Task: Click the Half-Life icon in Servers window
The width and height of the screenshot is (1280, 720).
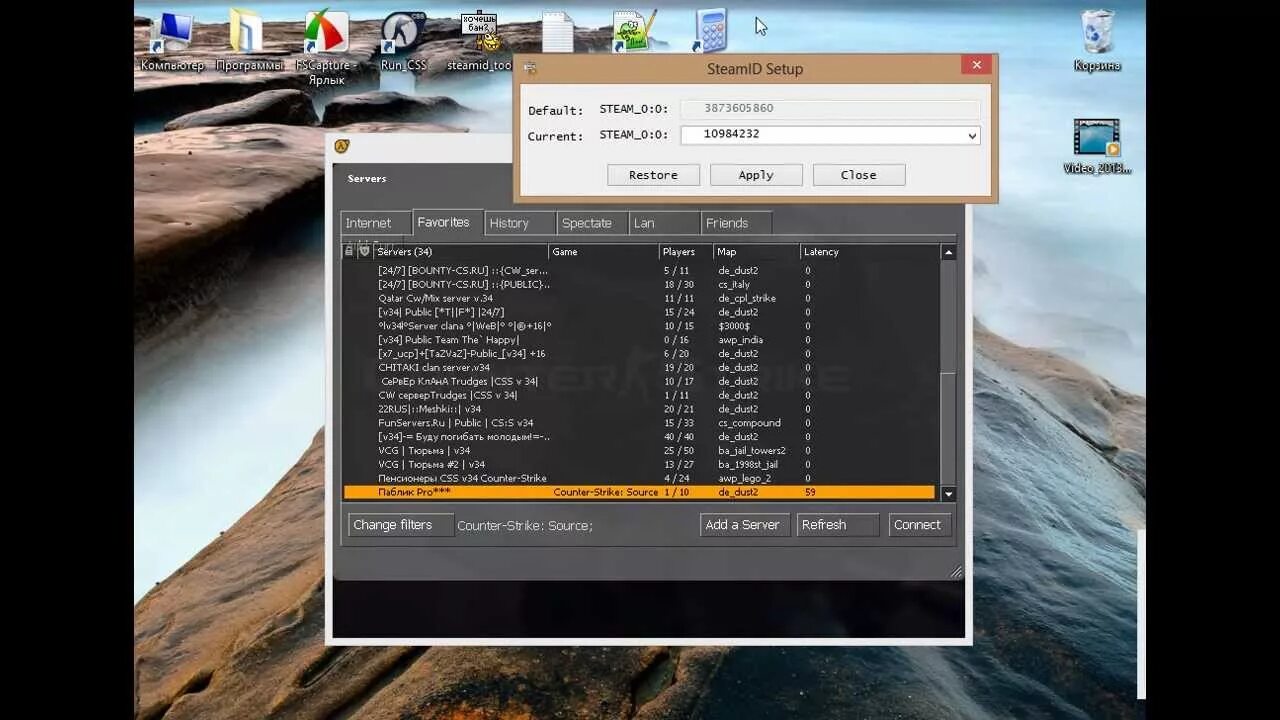Action: pyautogui.click(x=343, y=146)
